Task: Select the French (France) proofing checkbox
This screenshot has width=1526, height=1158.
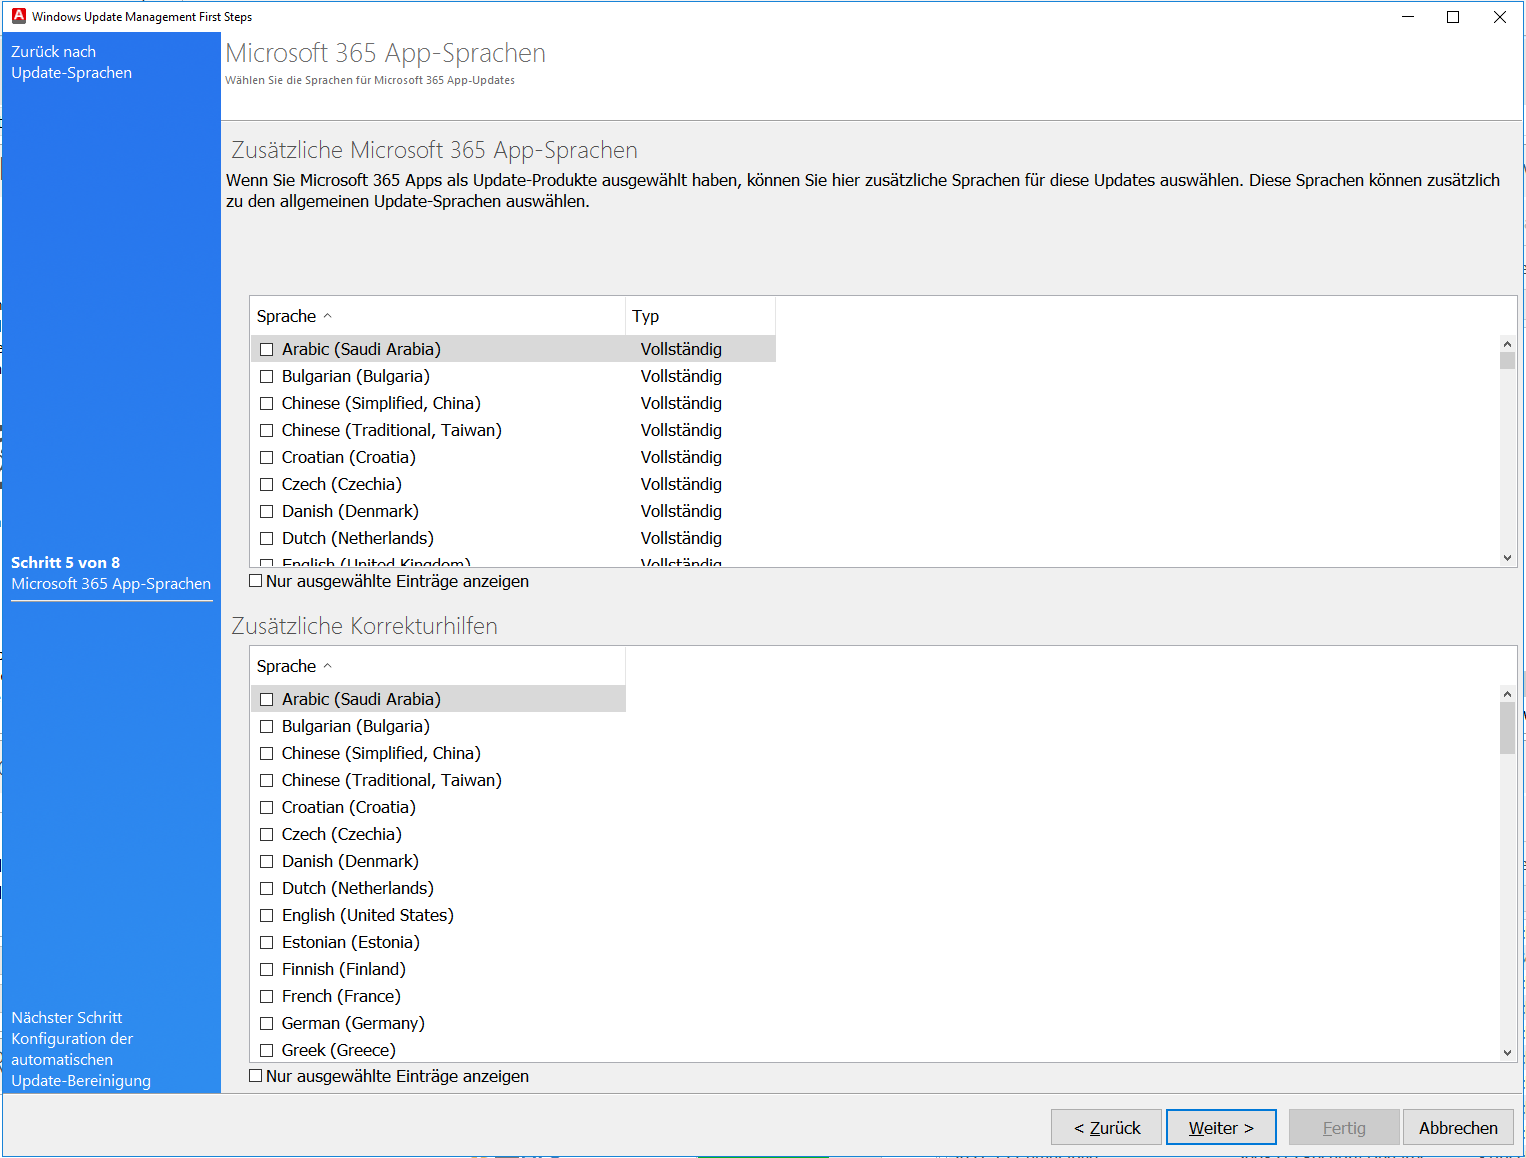Action: pos(266,997)
